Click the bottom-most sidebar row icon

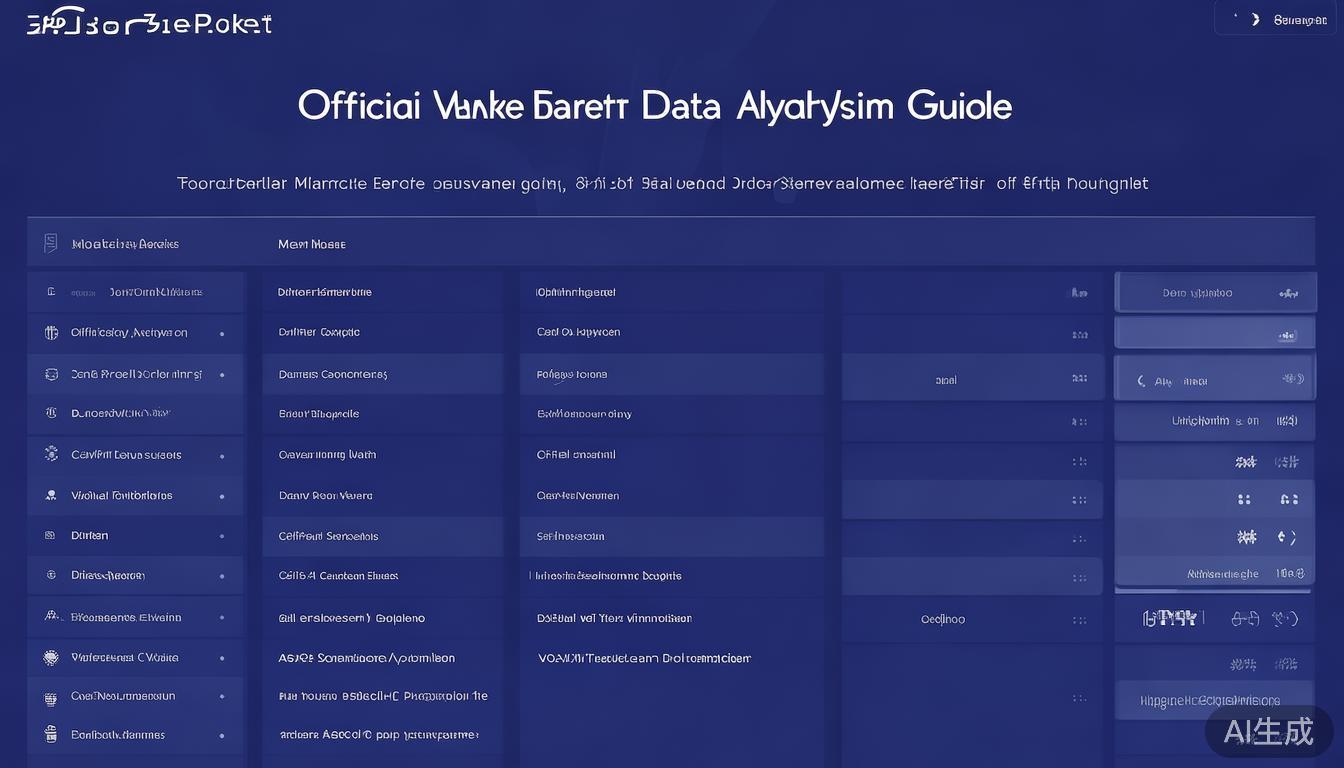(x=50, y=734)
